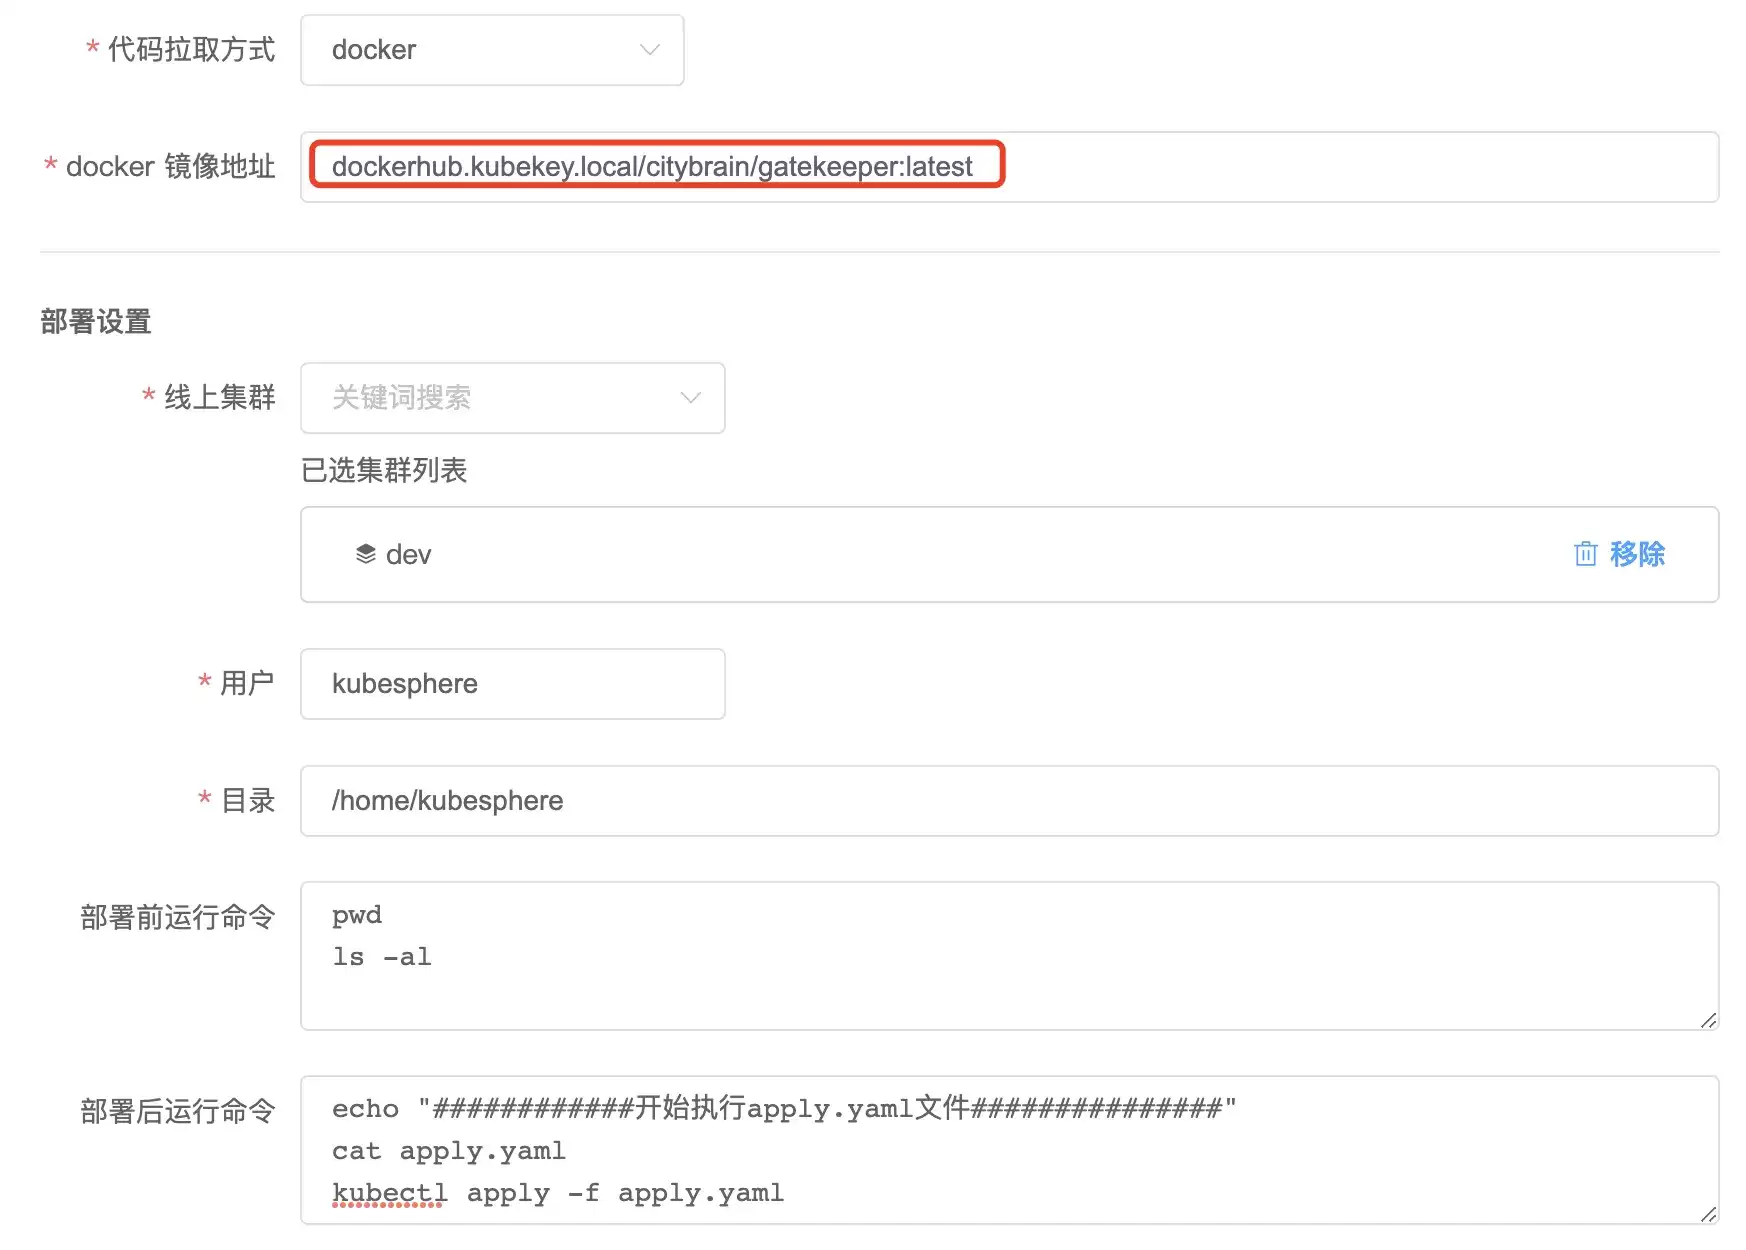Click resize handle of 部署前运行命令 textarea
The width and height of the screenshot is (1746, 1250).
pyautogui.click(x=1708, y=1020)
